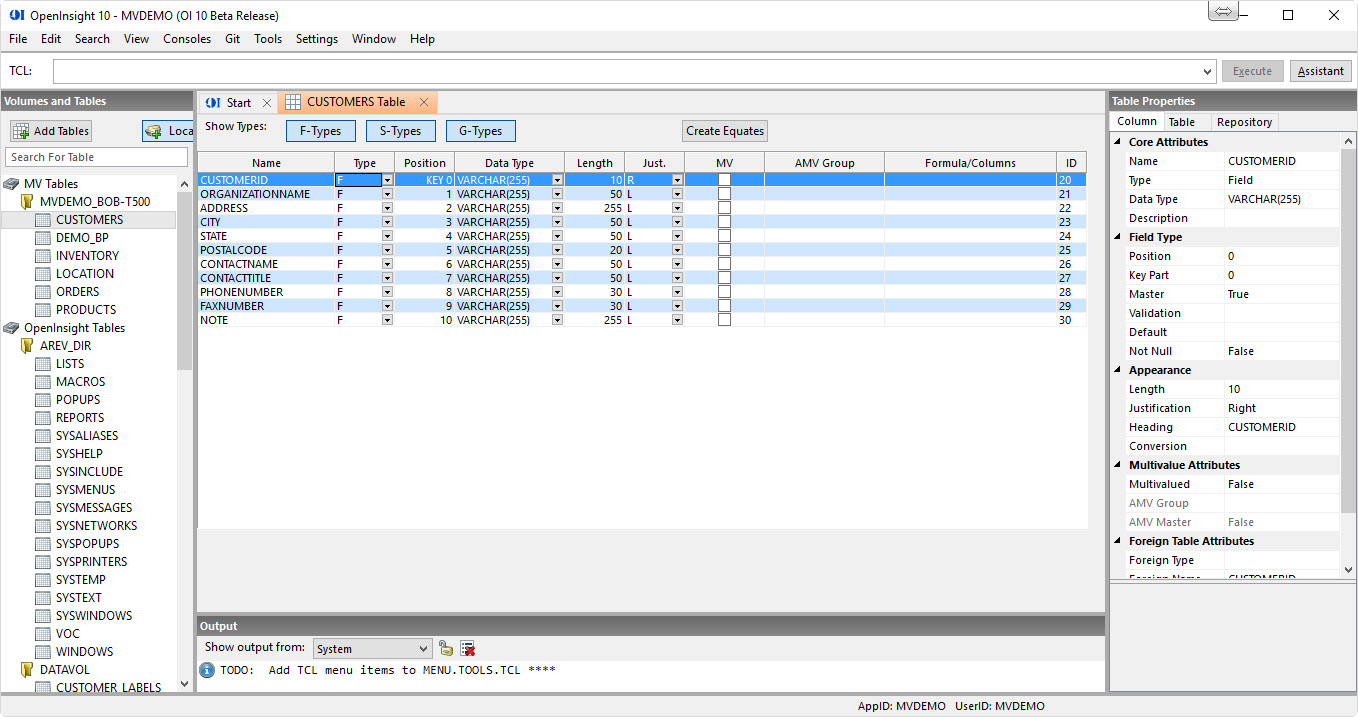Image resolution: width=1358 pixels, height=717 pixels.
Task: Click the F-Types filter button
Action: pyautogui.click(x=321, y=131)
